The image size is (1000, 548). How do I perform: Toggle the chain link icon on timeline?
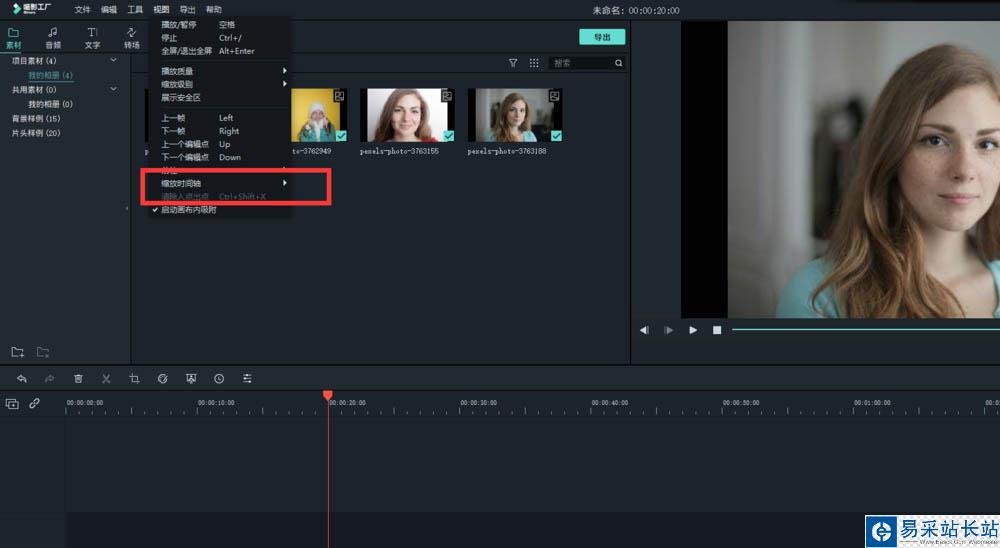tap(34, 403)
